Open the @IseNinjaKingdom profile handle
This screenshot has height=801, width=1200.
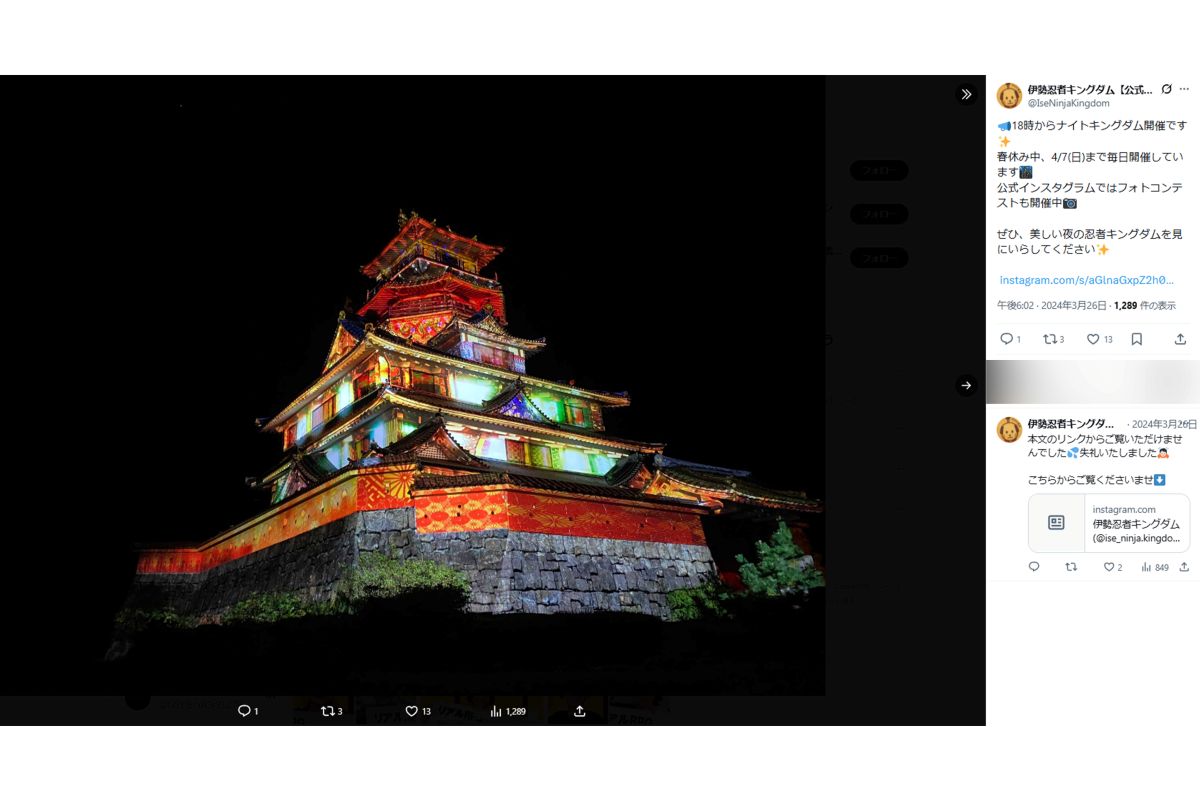click(1068, 103)
